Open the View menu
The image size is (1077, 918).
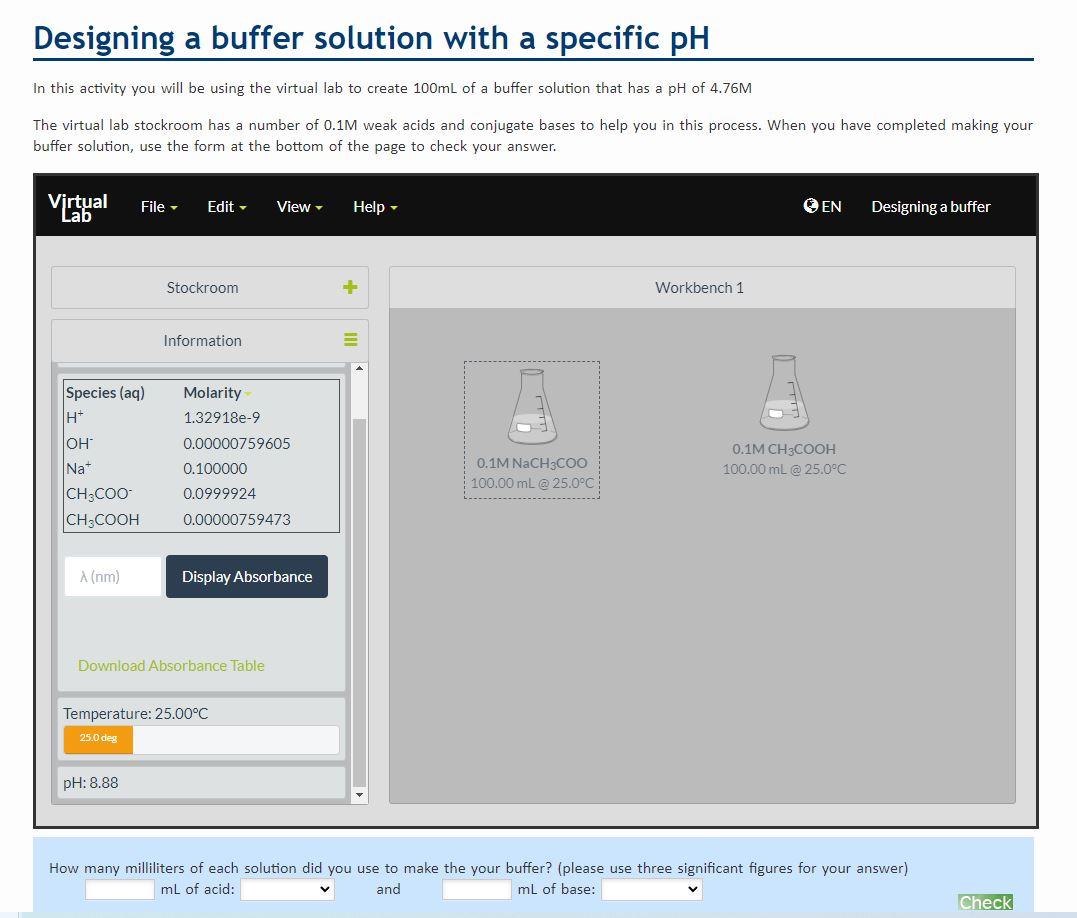pos(297,206)
